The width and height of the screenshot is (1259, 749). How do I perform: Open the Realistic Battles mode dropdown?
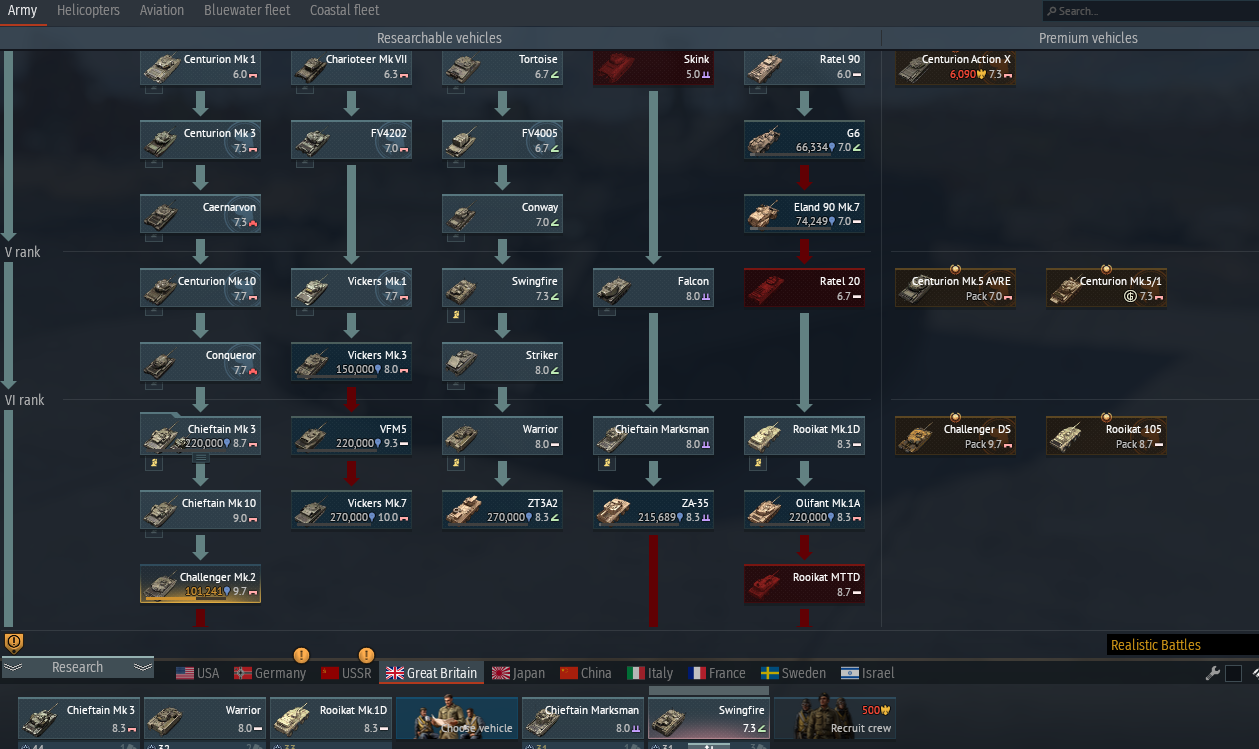[x=1182, y=645]
